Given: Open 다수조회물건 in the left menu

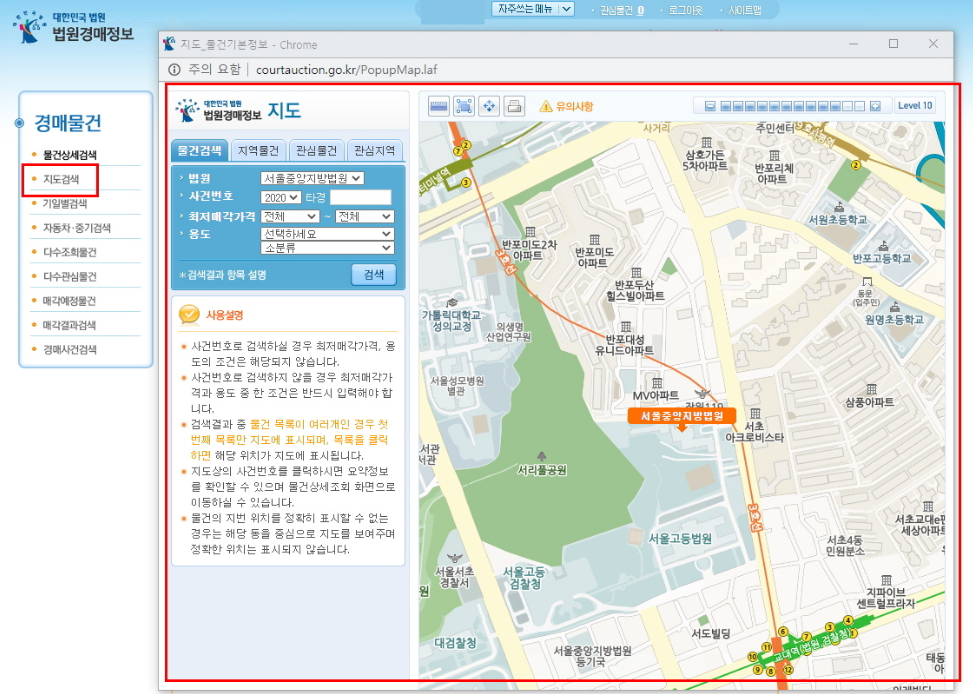Looking at the screenshot, I should (x=70, y=252).
